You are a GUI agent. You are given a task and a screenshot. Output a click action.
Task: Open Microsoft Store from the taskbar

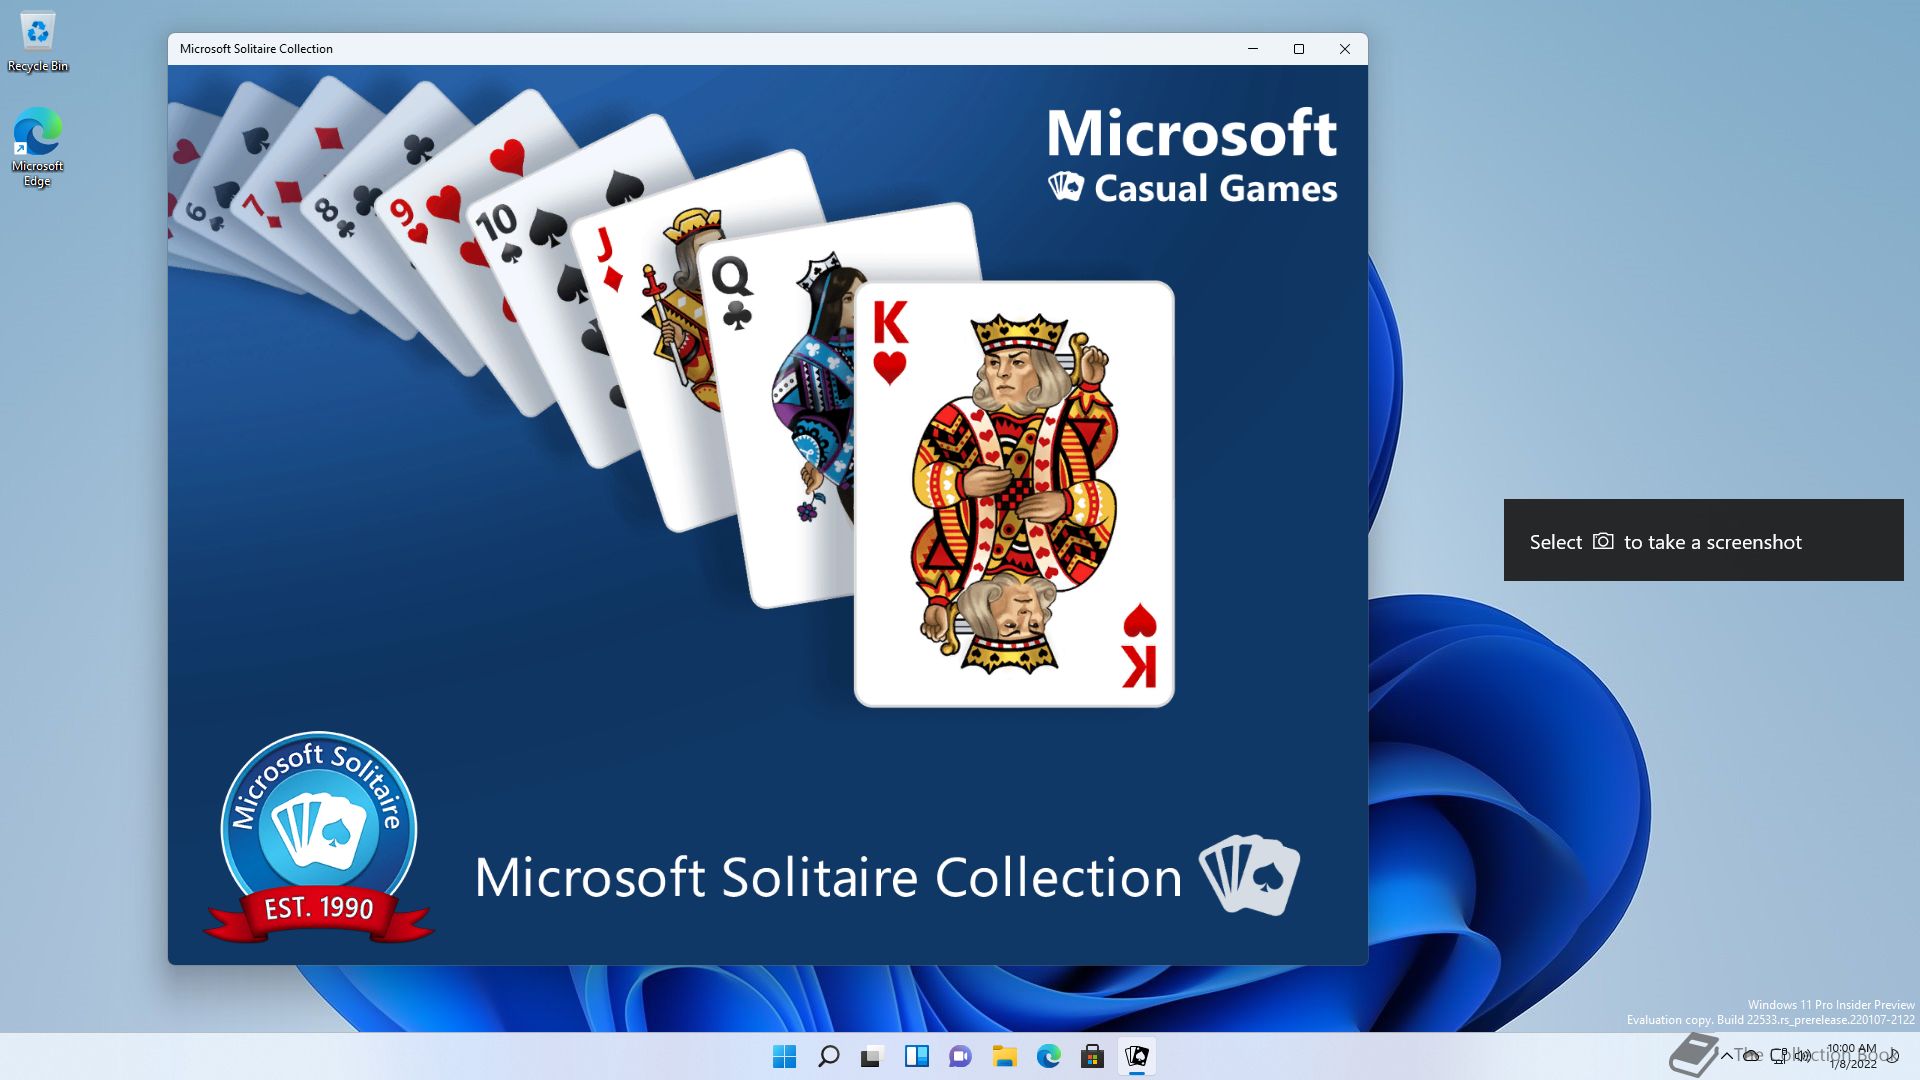point(1093,1056)
